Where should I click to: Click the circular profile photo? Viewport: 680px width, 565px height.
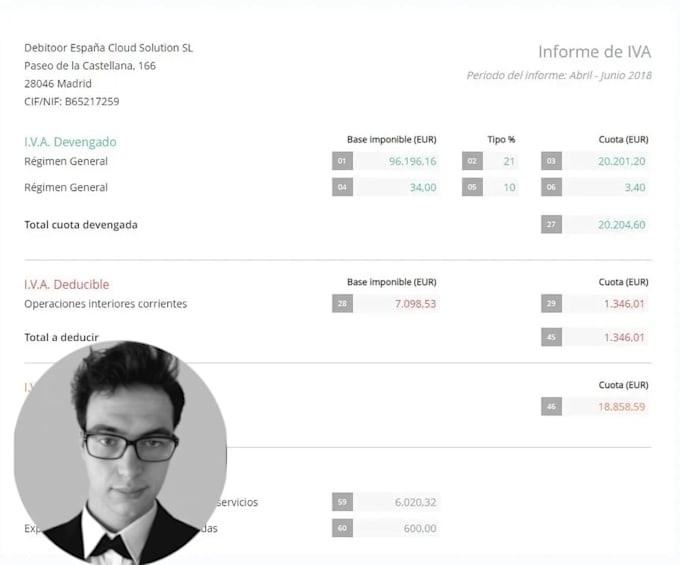[120, 451]
